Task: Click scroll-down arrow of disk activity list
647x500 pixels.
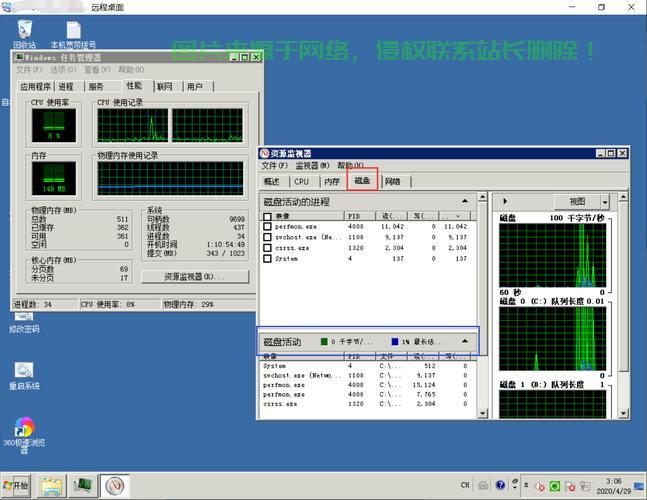Action: 482,413
